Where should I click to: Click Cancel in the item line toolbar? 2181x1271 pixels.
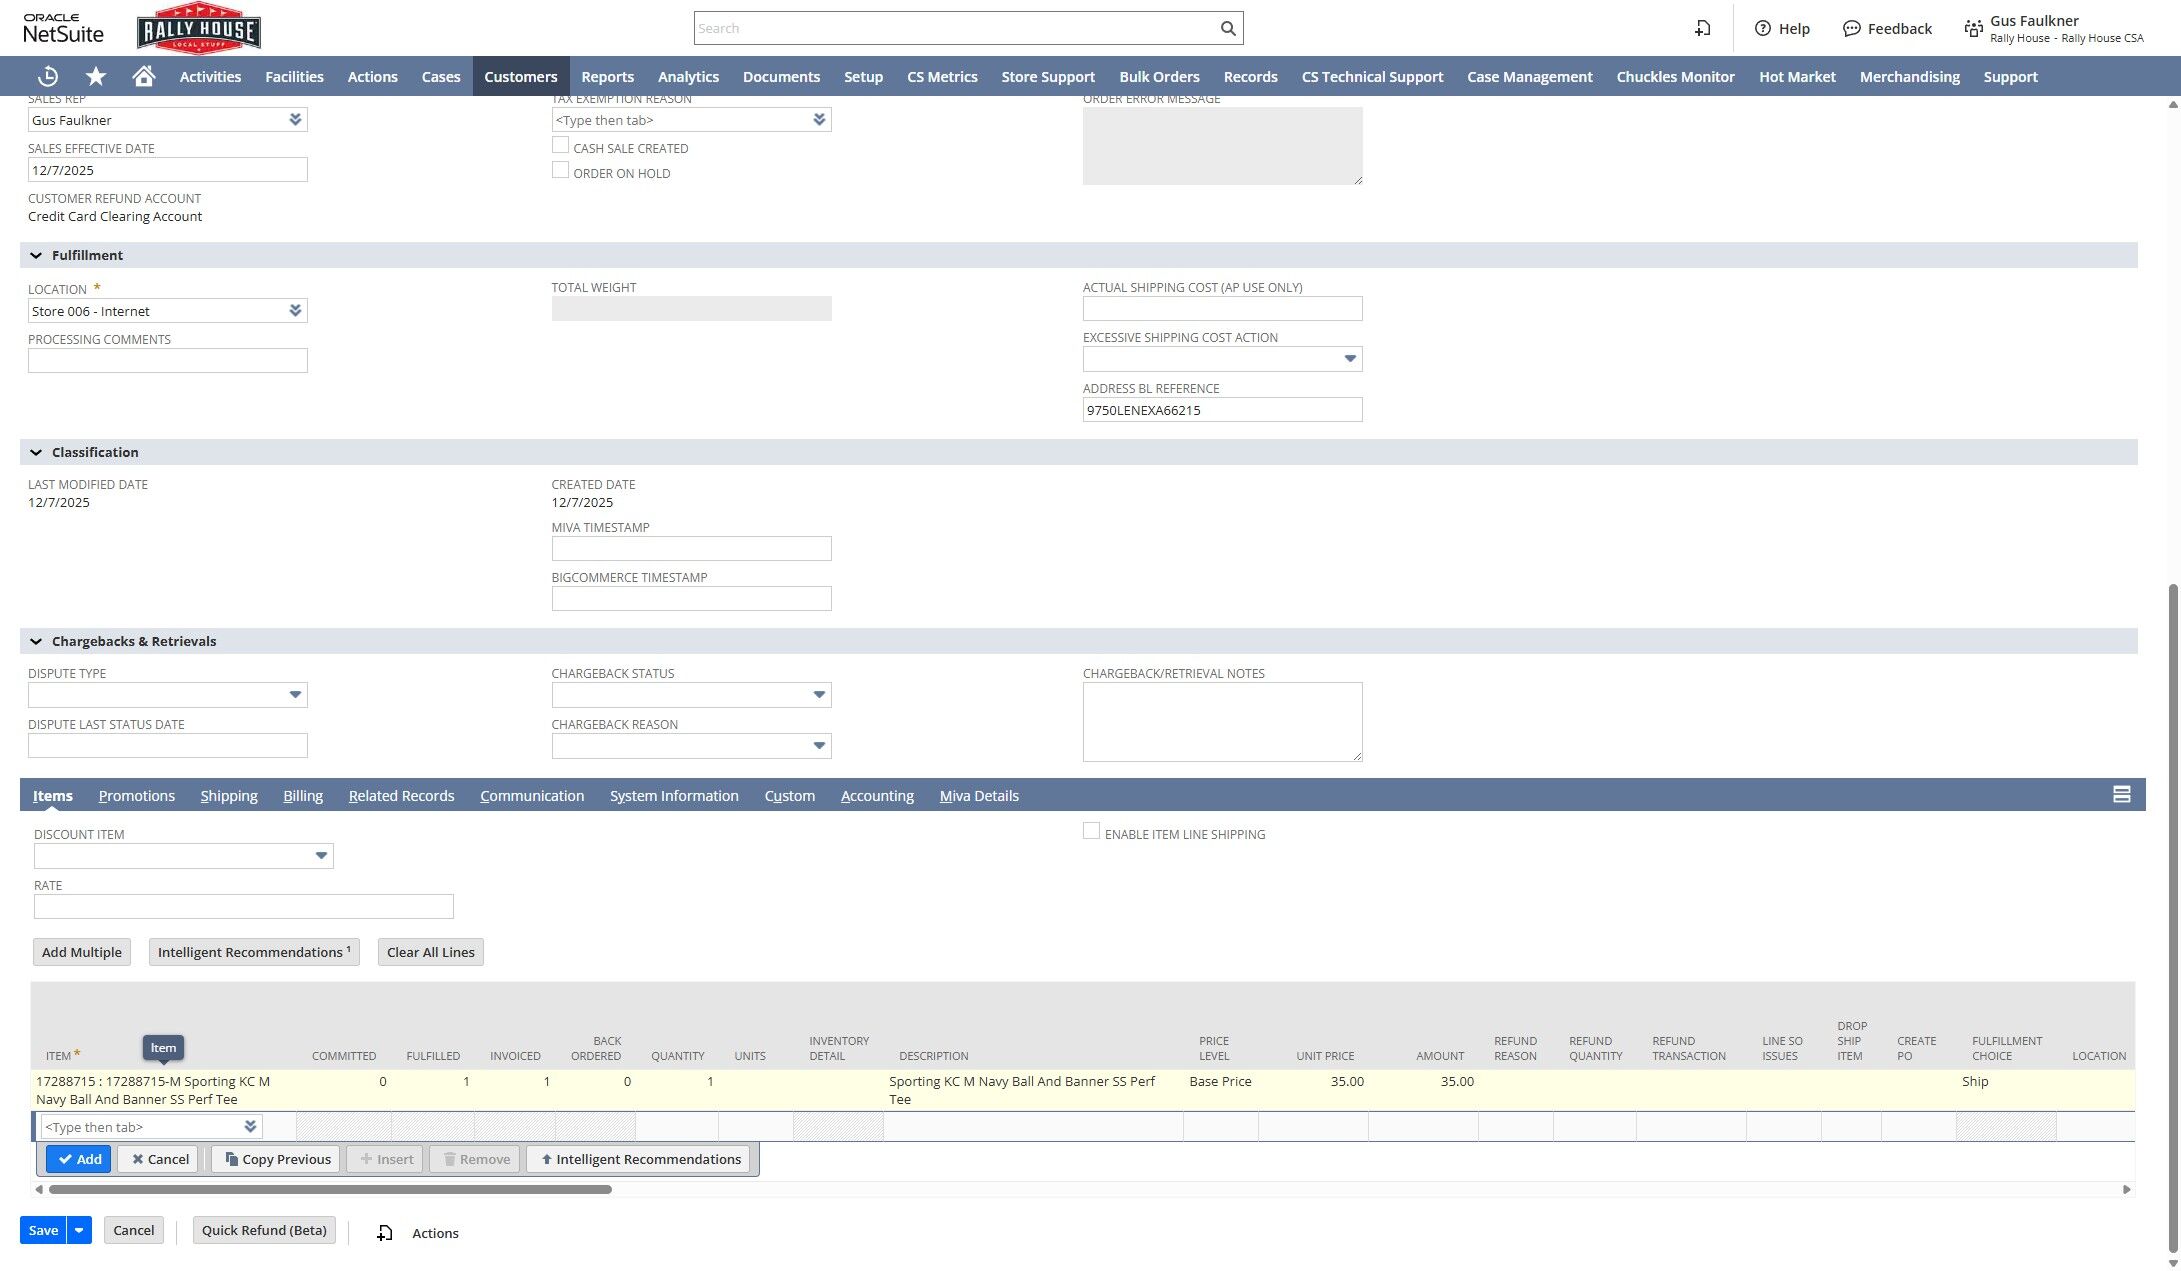click(x=158, y=1159)
